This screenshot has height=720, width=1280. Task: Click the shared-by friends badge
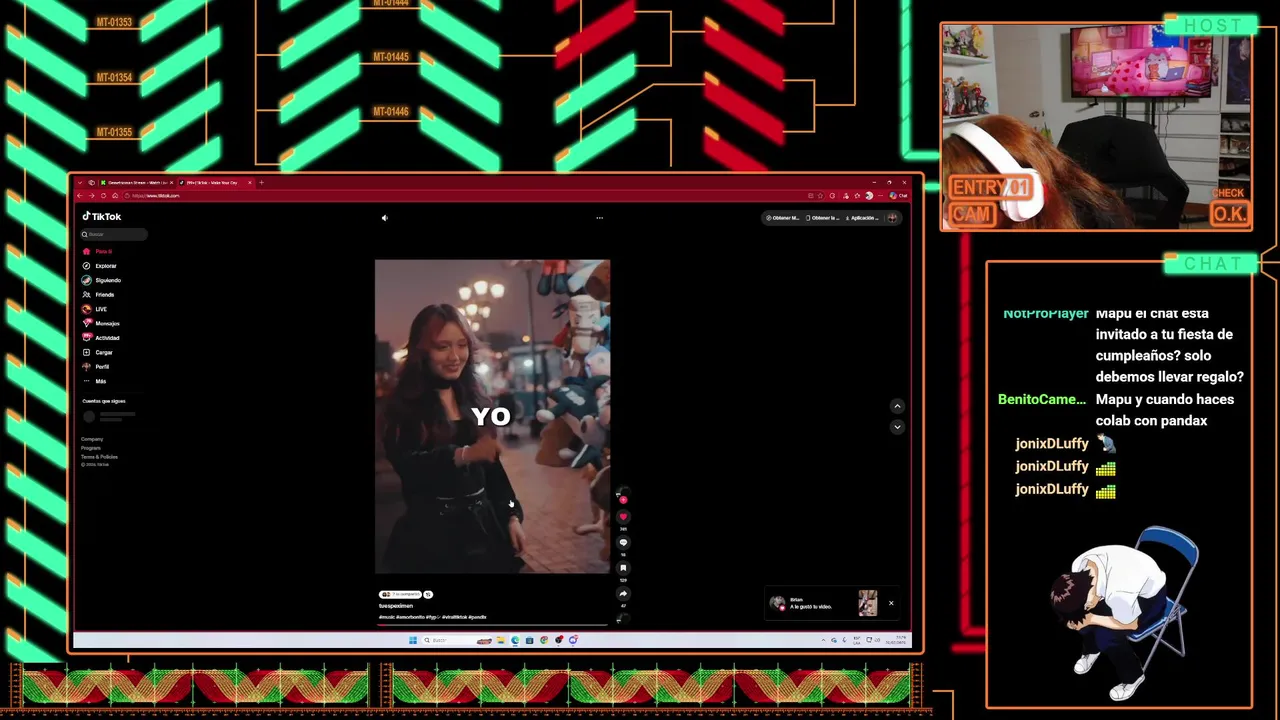(x=400, y=594)
